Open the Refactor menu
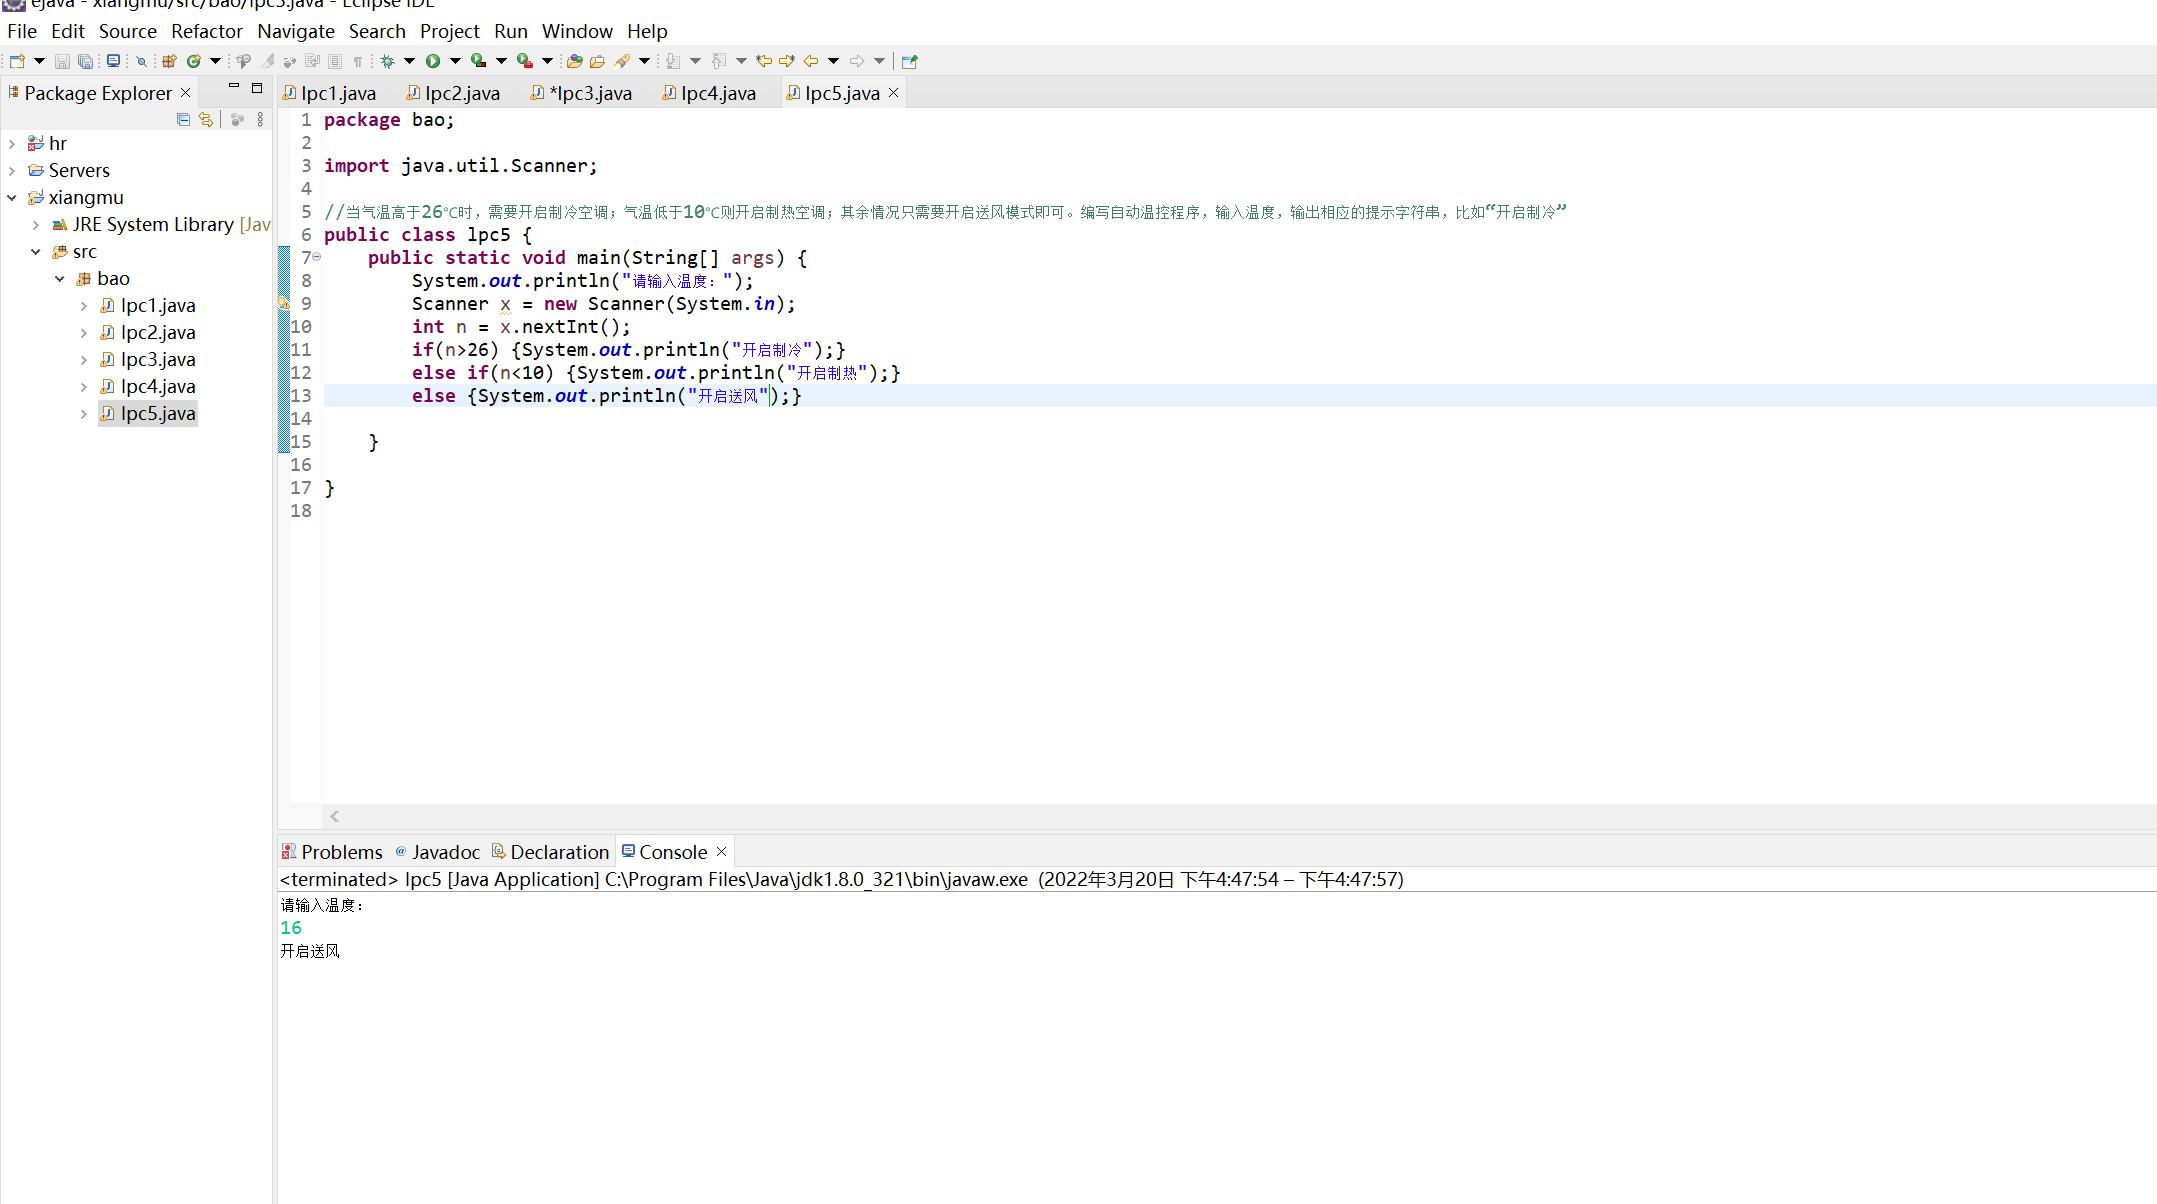 tap(206, 31)
